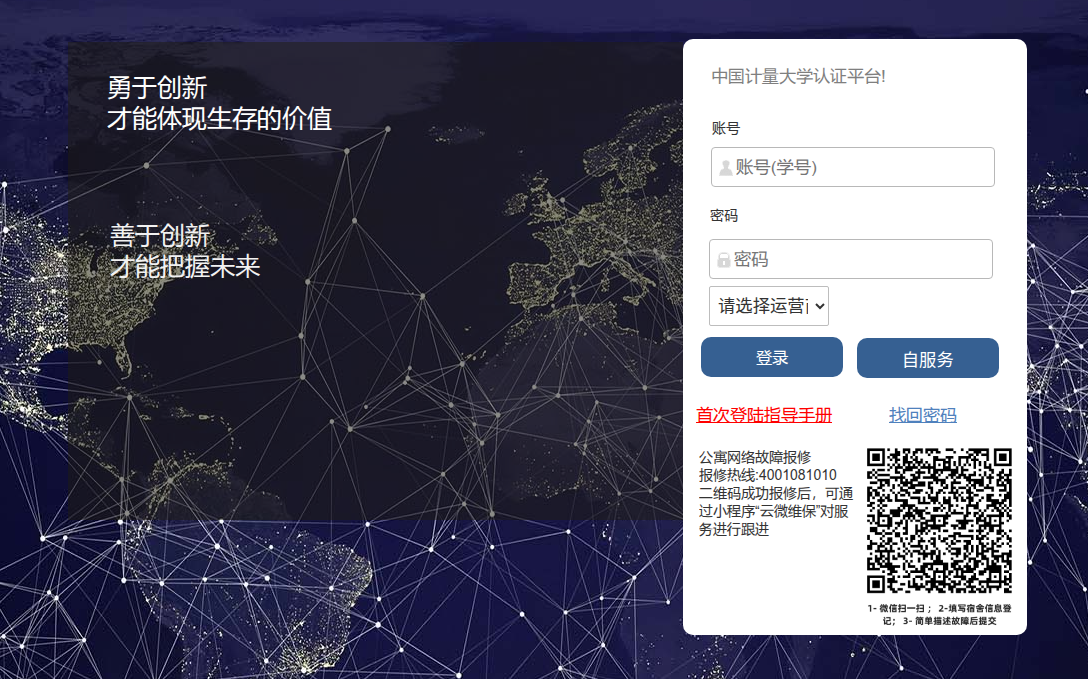This screenshot has width=1088, height=679.
Task: Click the 善于创新 slogan text
Action: coord(160,236)
